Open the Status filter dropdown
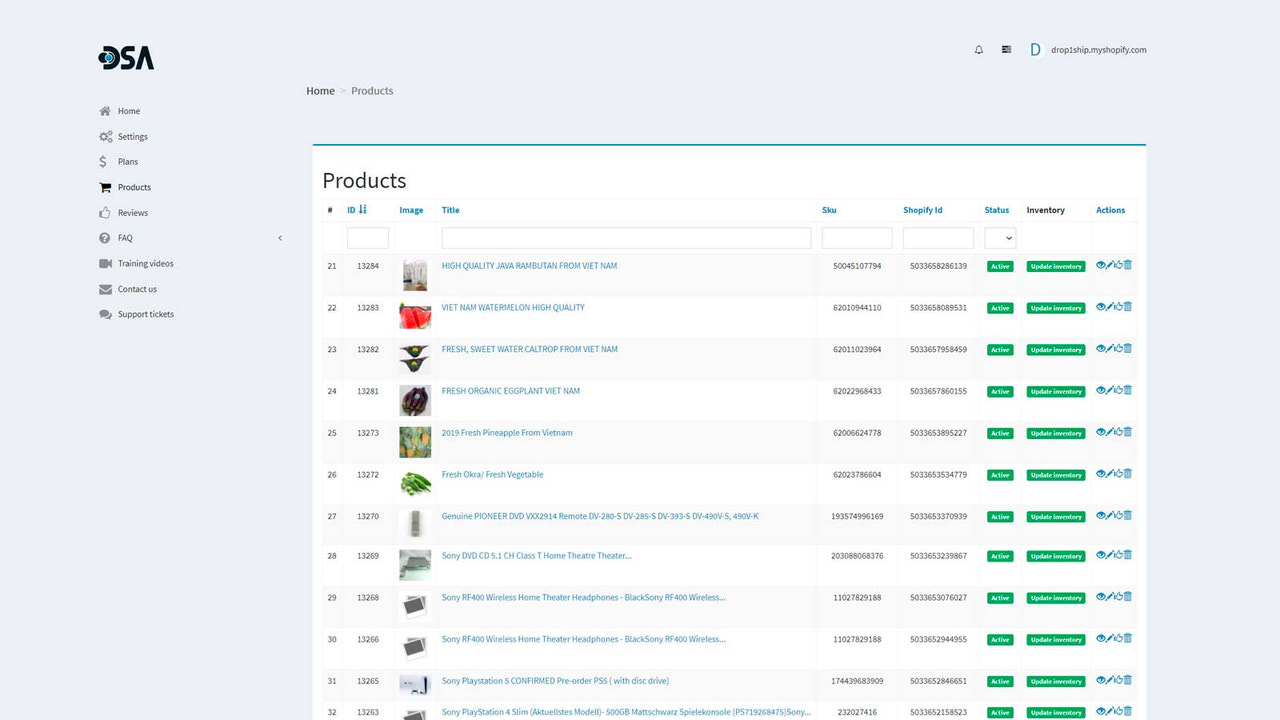 pos(999,237)
